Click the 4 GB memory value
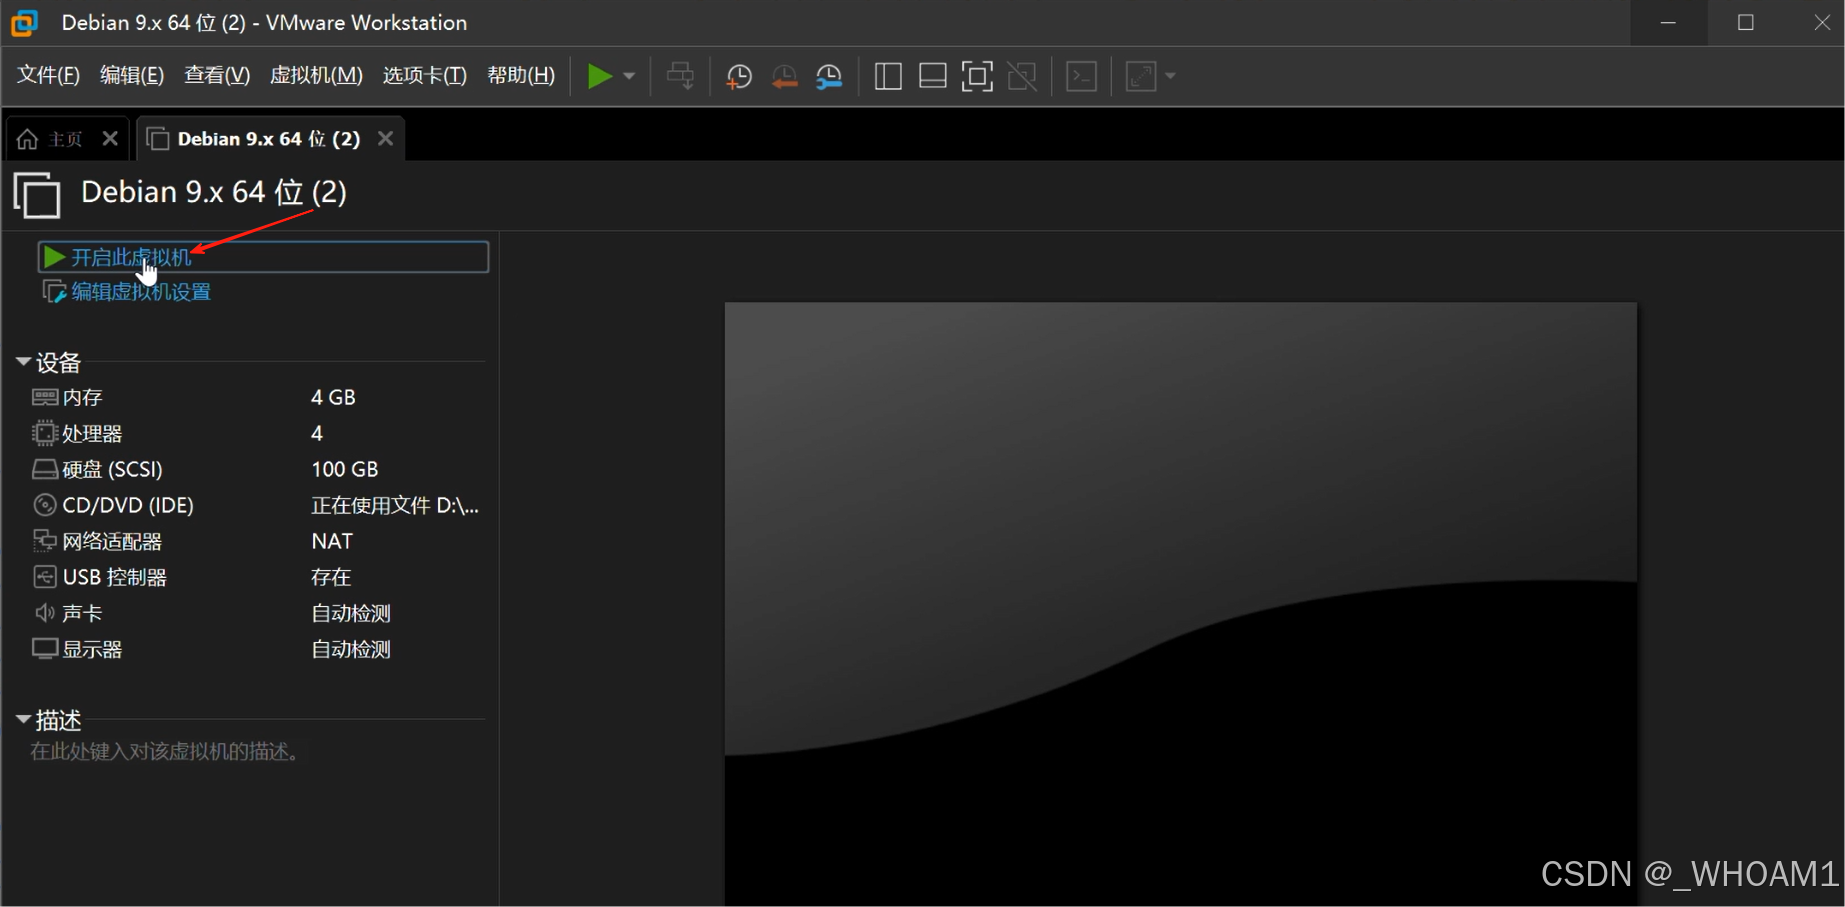1845x907 pixels. (333, 397)
